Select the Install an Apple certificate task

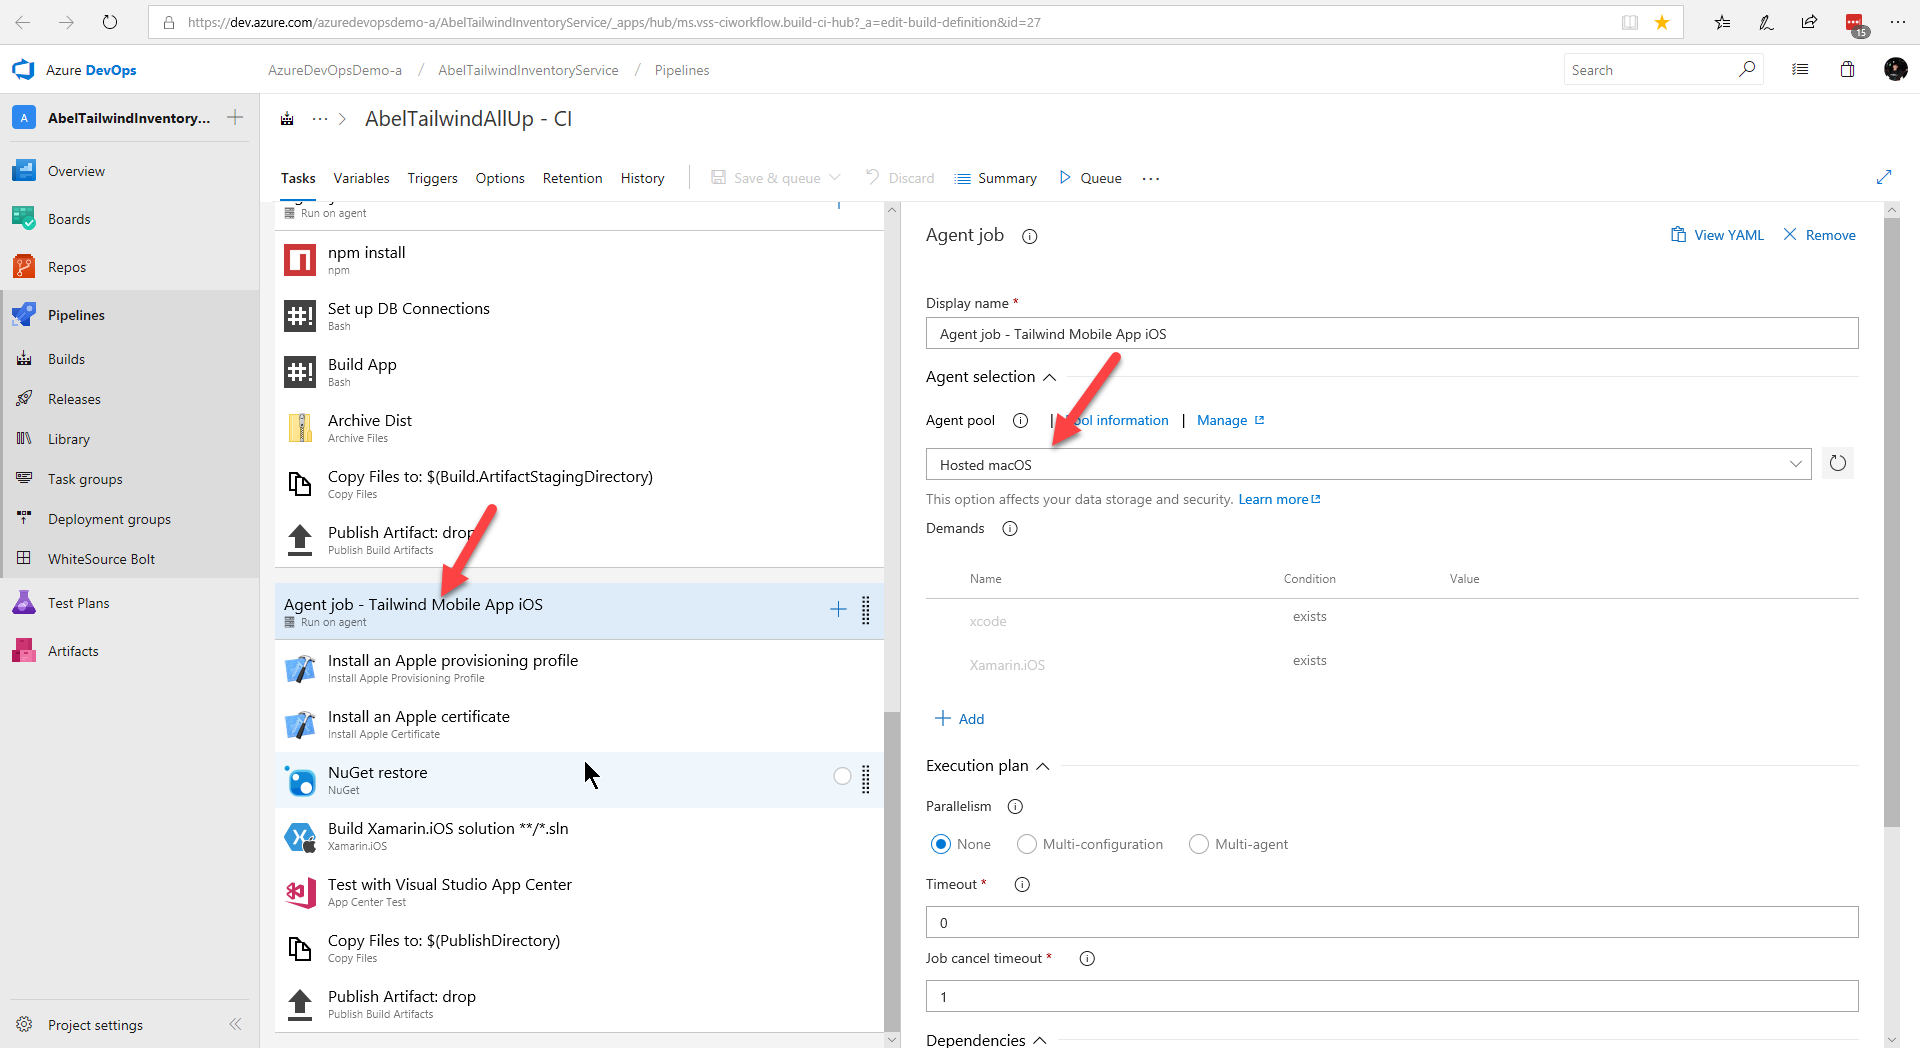coord(578,724)
